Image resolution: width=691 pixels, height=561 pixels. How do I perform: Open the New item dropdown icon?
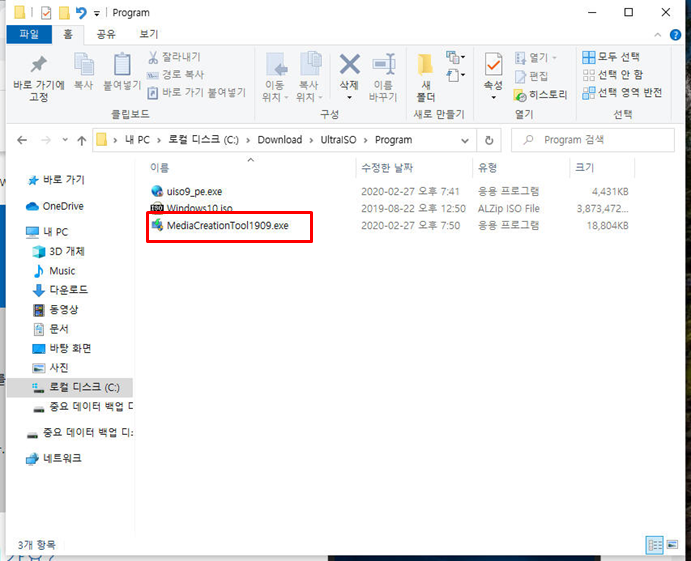455,57
